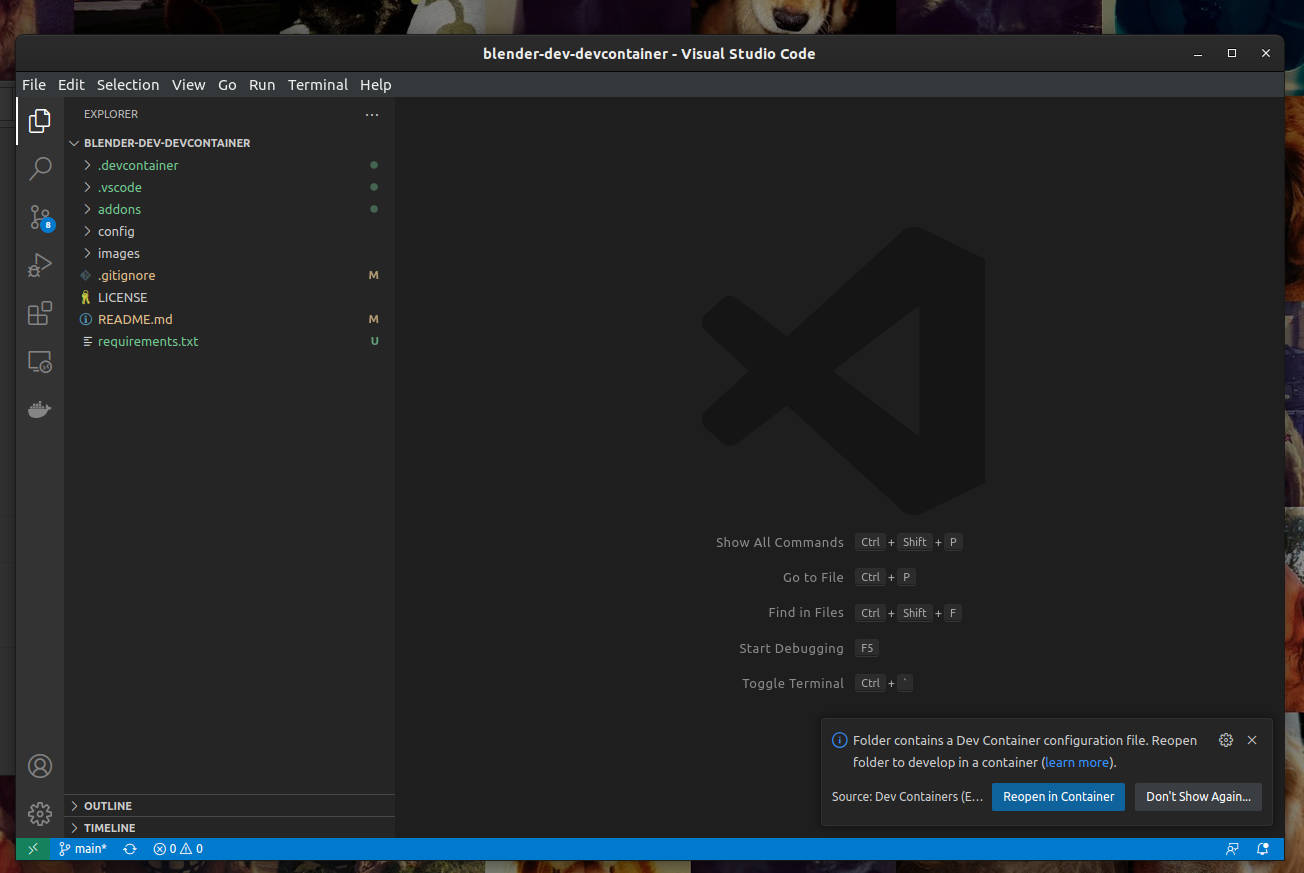Screen dimensions: 1304x873
Task: Click the Source: Dev Containers text
Action: click(x=908, y=797)
